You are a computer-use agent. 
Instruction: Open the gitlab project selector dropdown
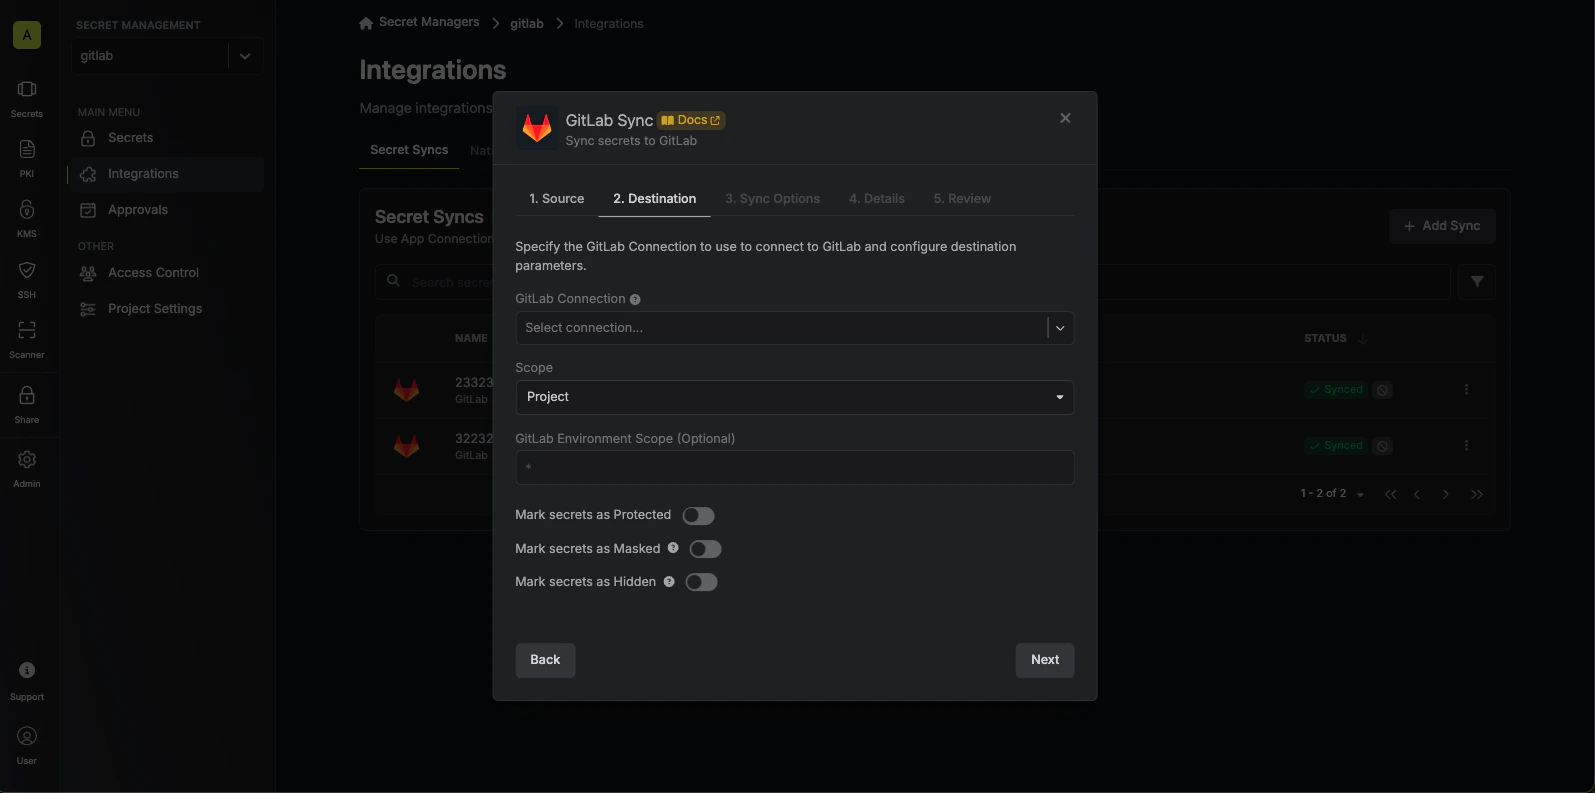pos(167,56)
